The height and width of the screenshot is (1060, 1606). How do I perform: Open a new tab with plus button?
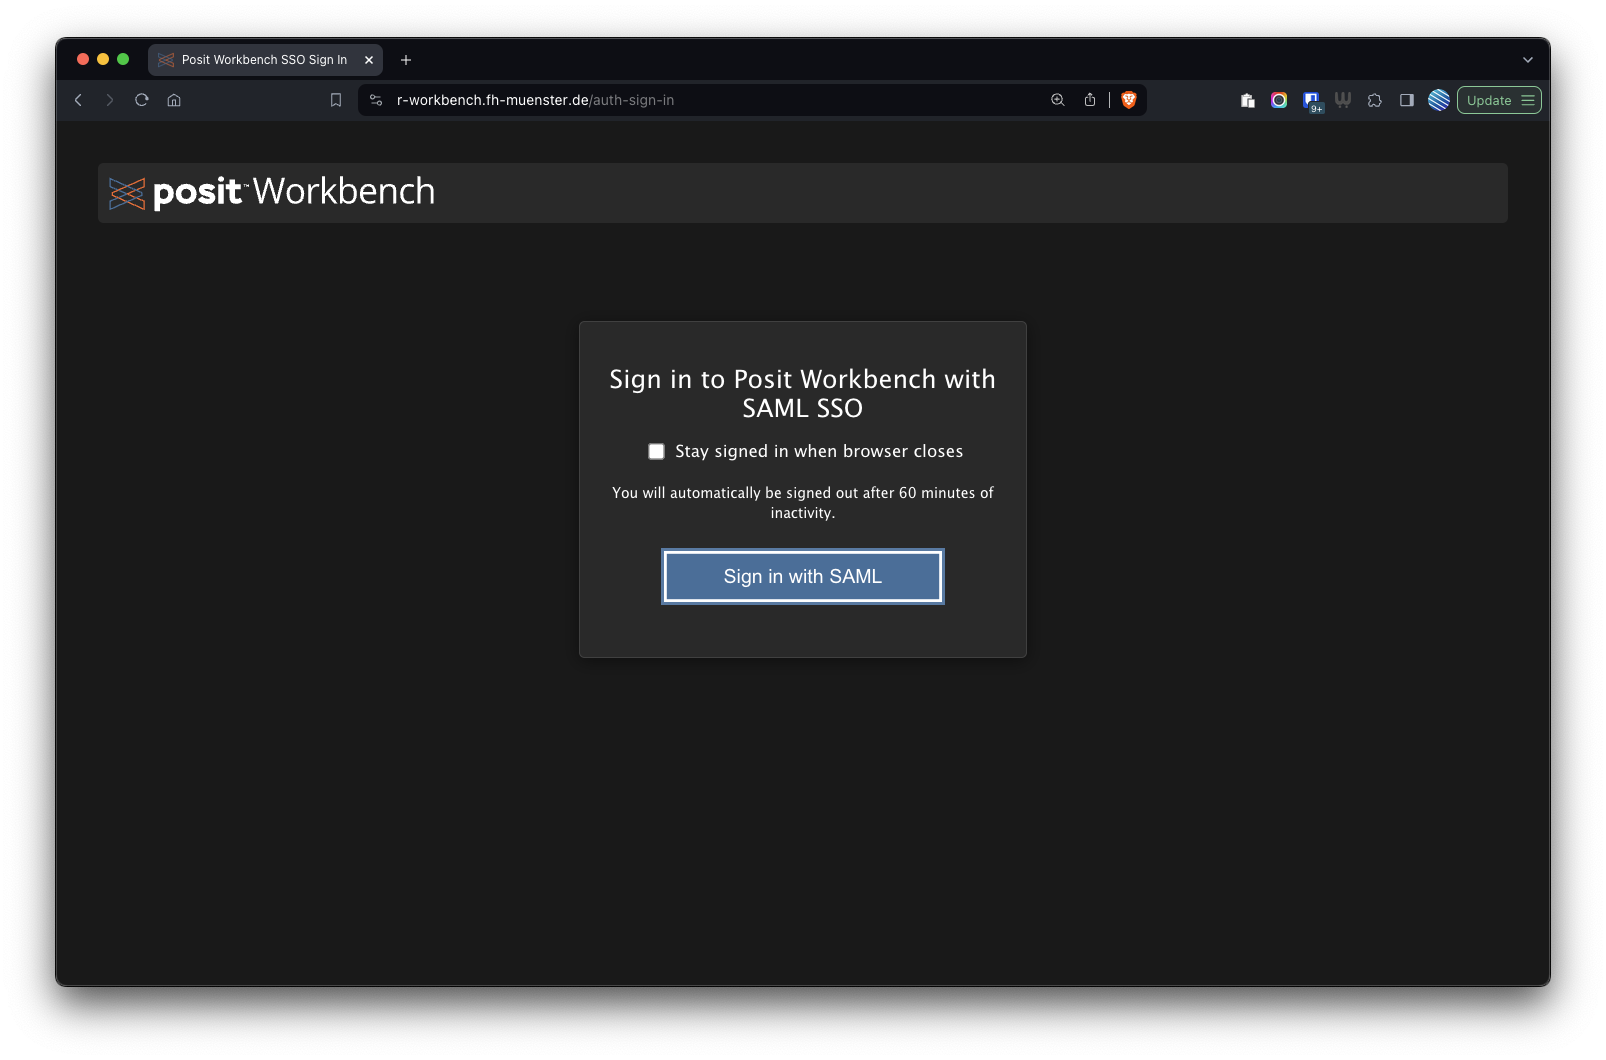(406, 60)
